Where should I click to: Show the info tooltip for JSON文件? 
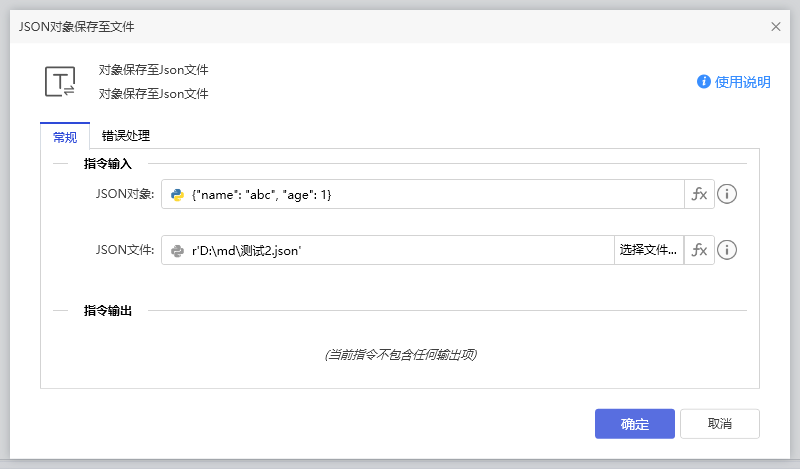(x=728, y=250)
